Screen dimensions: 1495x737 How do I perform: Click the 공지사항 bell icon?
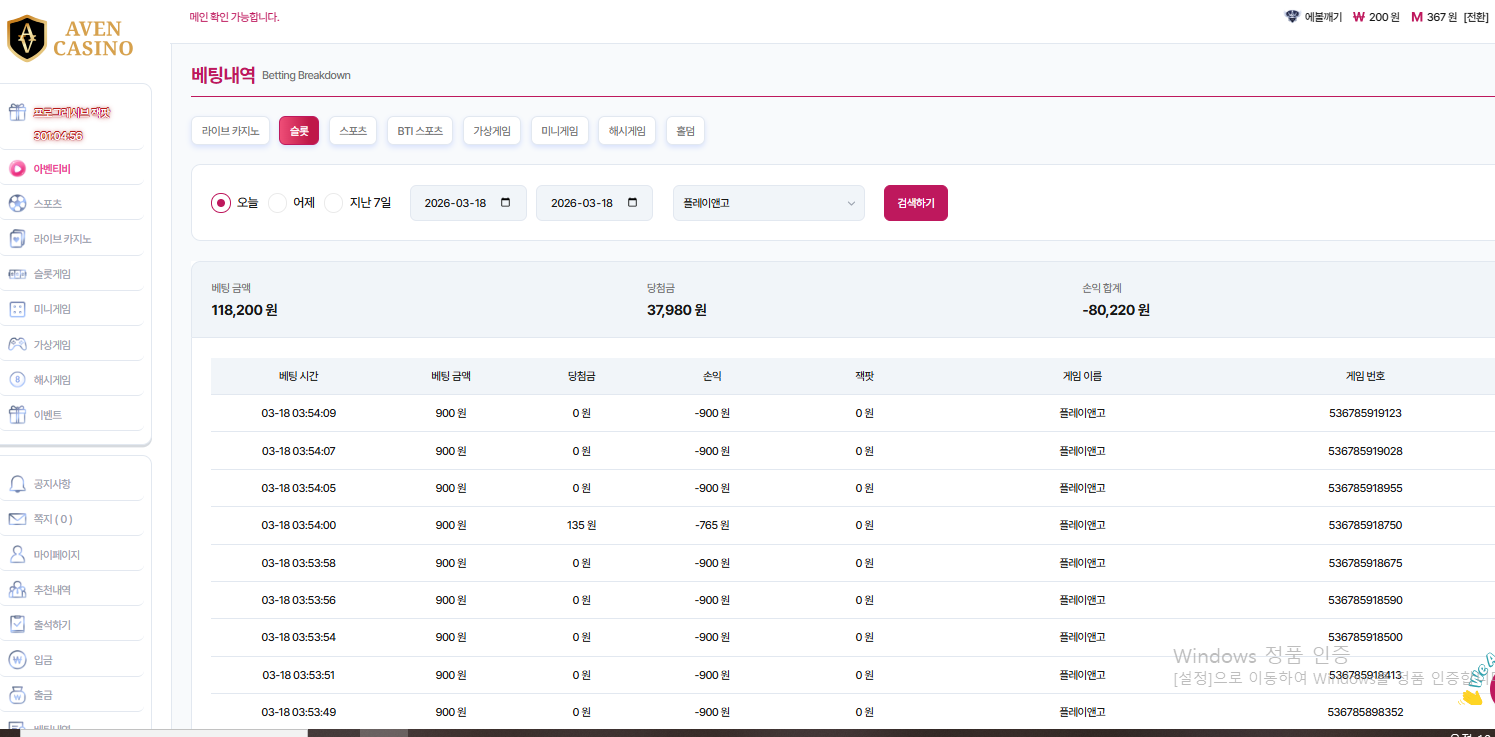coord(17,484)
